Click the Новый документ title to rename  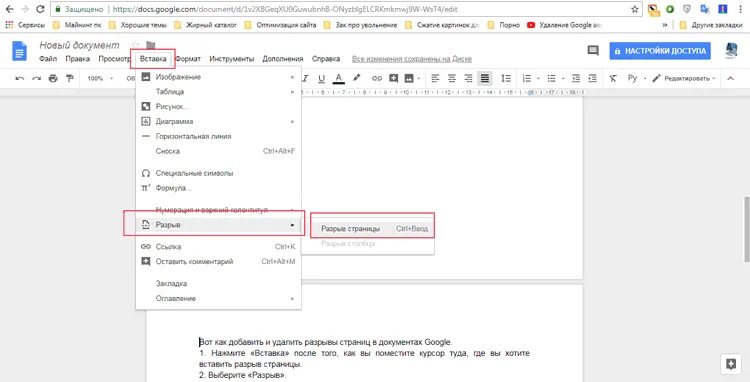(x=79, y=45)
